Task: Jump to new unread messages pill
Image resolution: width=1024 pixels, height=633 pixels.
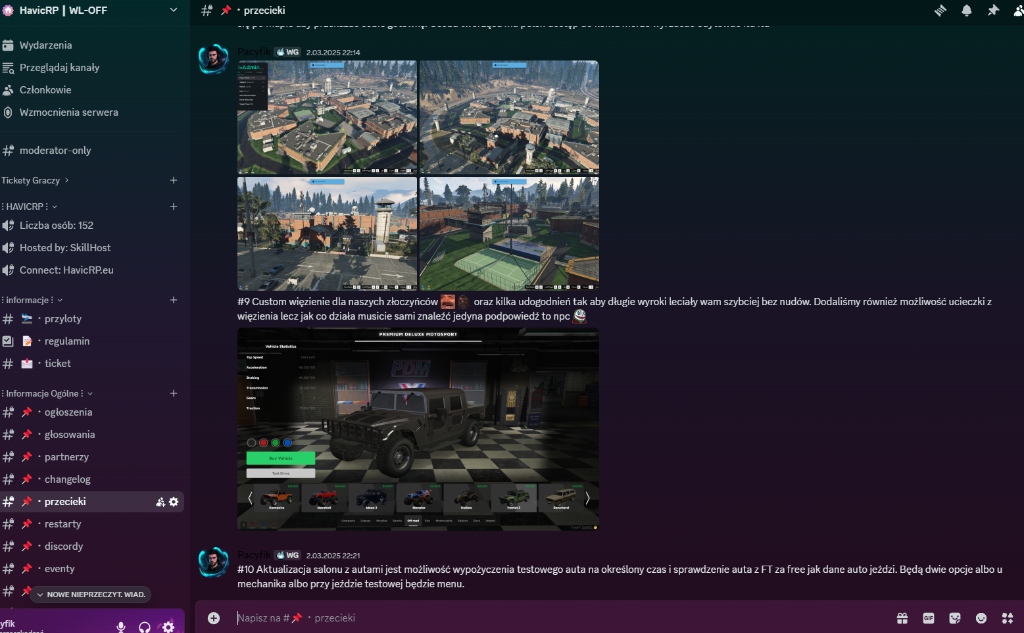Action: 91,594
